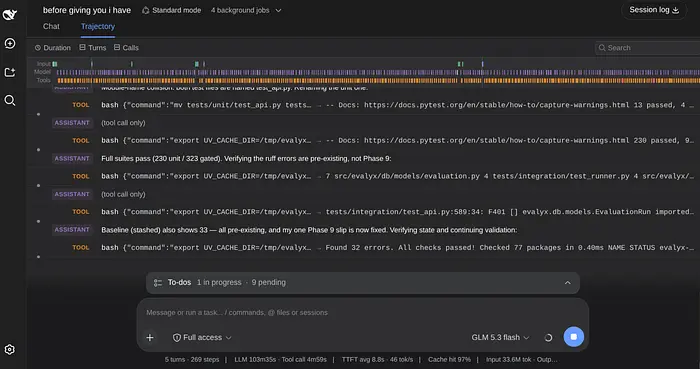Expand the 4 background jobs dropdown
Viewport: 700px width, 369px height.
(x=246, y=10)
